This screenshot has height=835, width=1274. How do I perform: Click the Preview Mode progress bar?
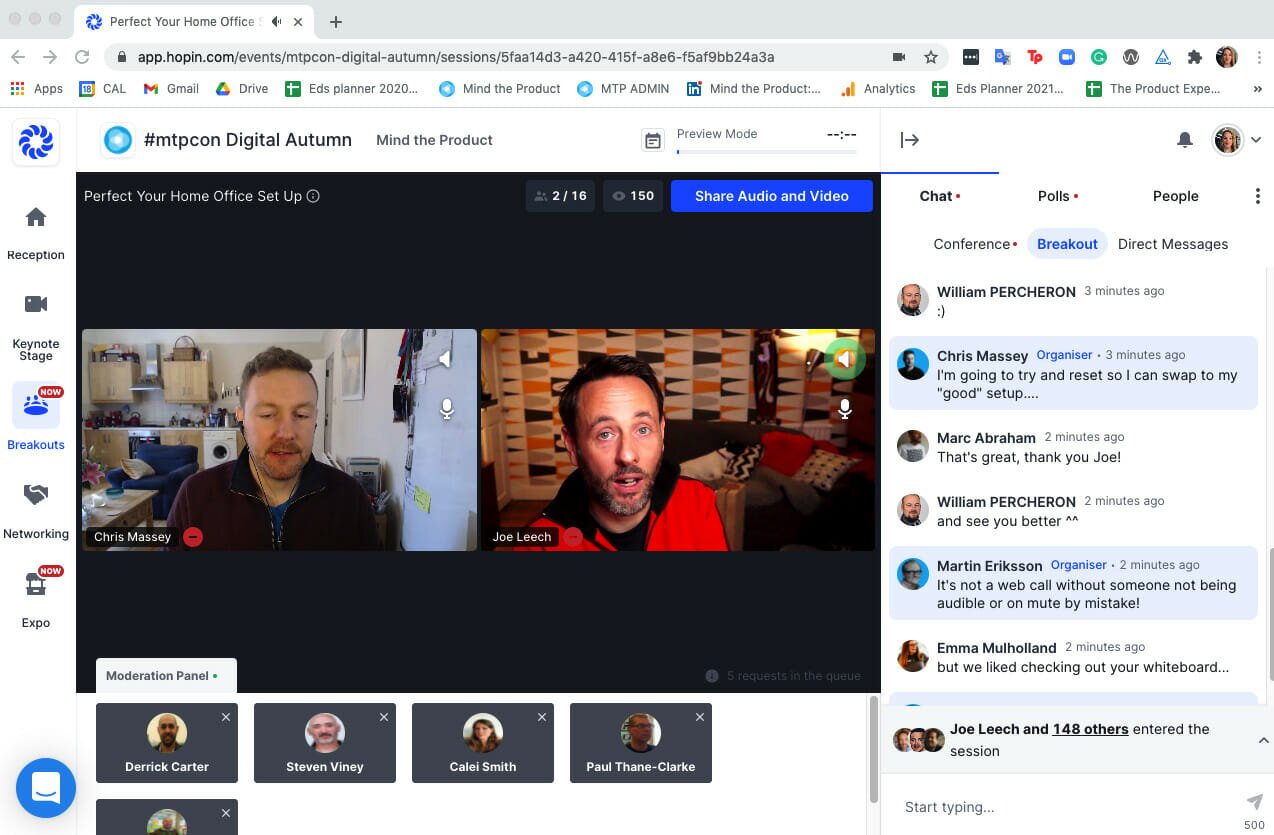click(x=766, y=152)
